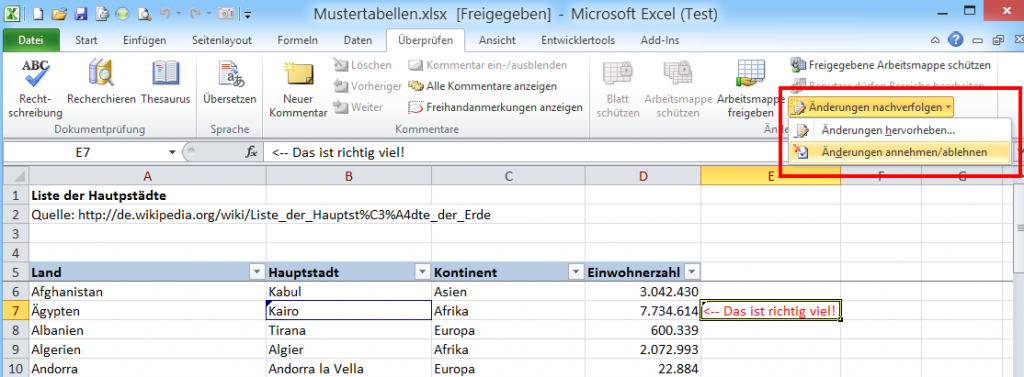The image size is (1024, 377).
Task: Click the Excel application icon in title bar
Action: (x=12, y=13)
